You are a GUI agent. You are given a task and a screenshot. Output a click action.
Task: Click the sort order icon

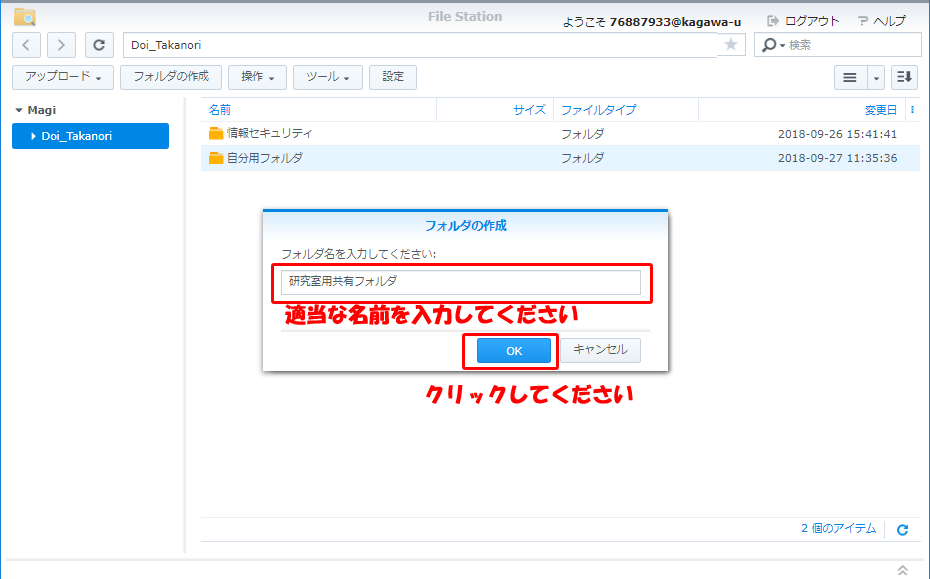pyautogui.click(x=904, y=77)
